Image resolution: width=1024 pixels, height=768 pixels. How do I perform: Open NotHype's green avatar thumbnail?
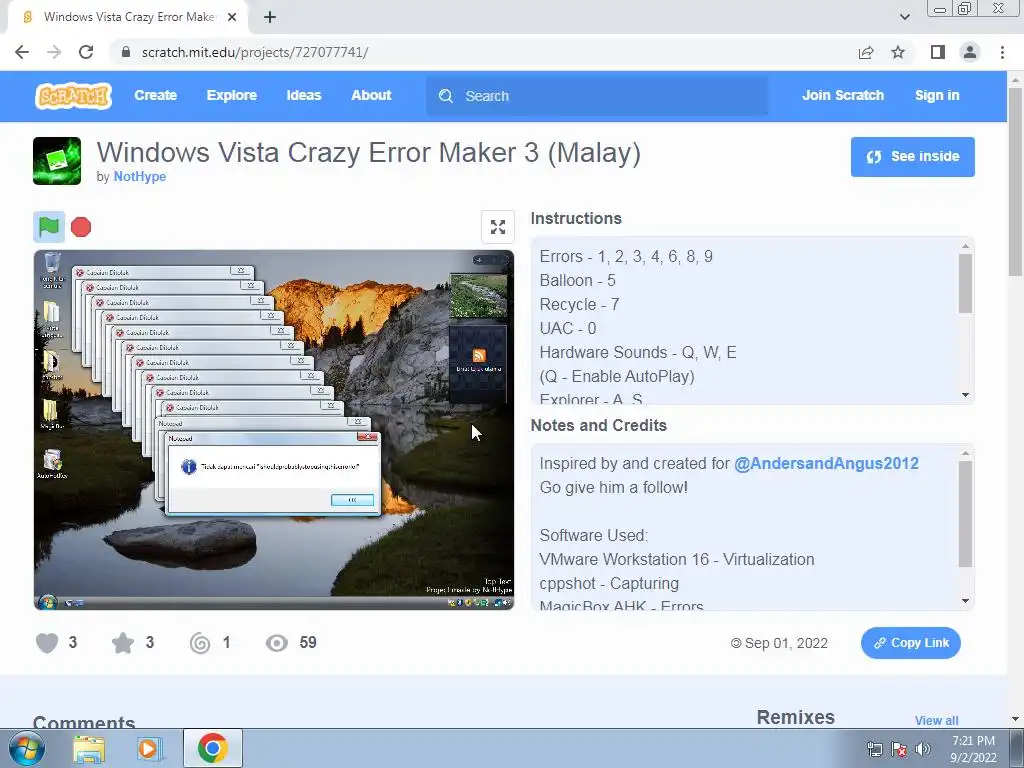[x=57, y=161]
